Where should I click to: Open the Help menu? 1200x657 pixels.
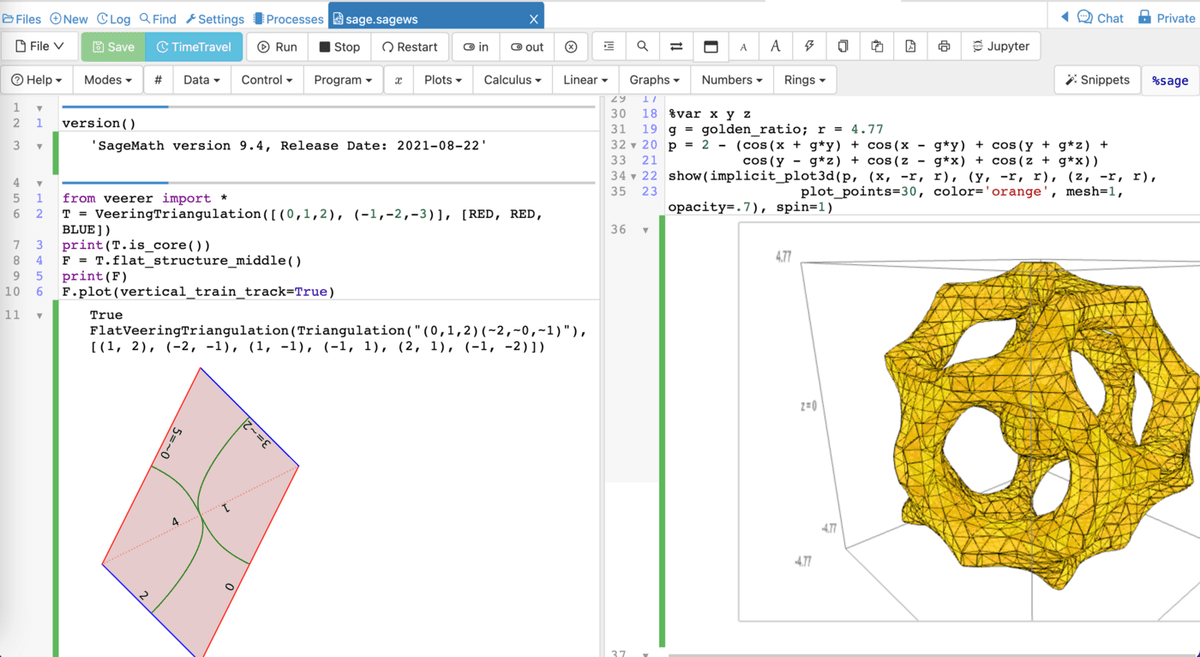click(x=36, y=79)
